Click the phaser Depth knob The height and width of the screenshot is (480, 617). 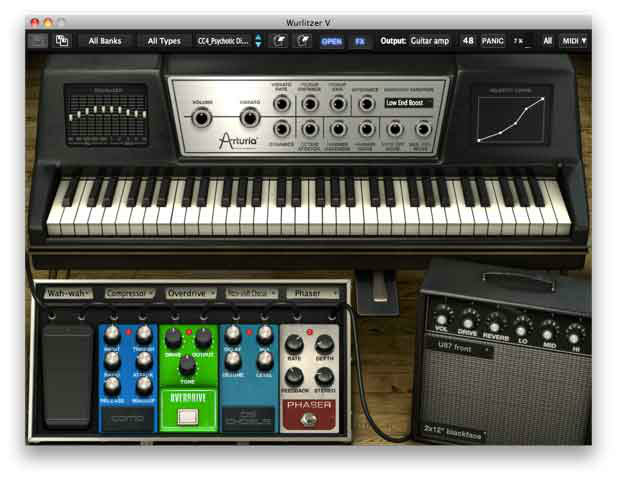click(x=324, y=344)
